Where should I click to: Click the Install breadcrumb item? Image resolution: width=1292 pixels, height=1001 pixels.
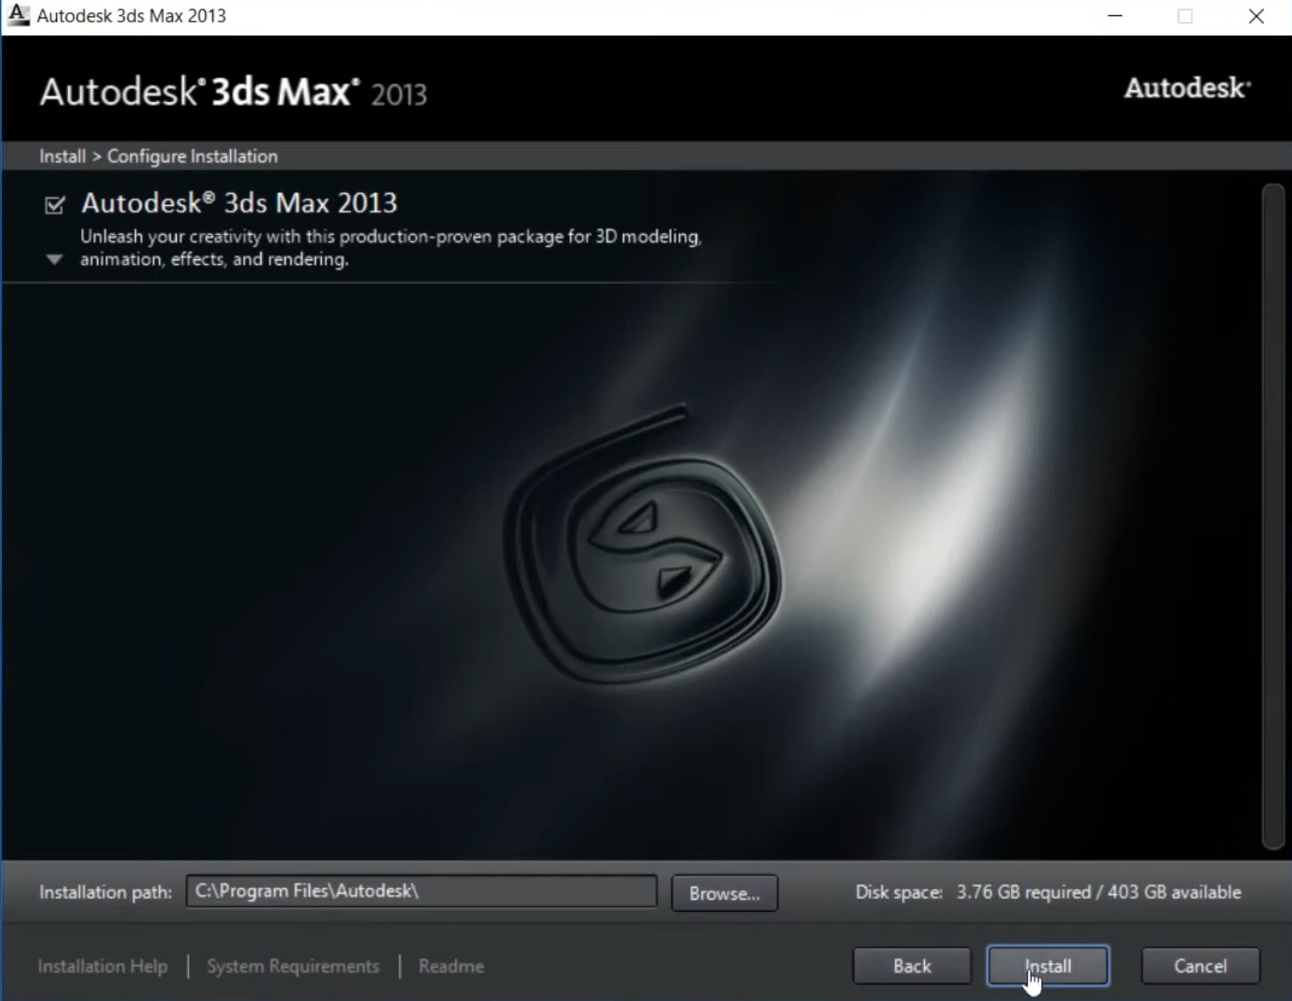(62, 156)
